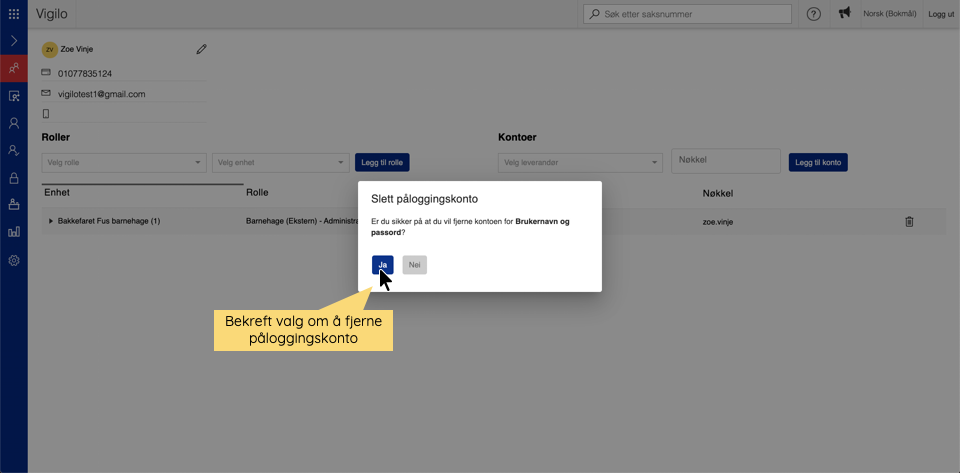The image size is (960, 473).
Task: Confirm deletion by clicking Ja
Action: click(x=382, y=265)
